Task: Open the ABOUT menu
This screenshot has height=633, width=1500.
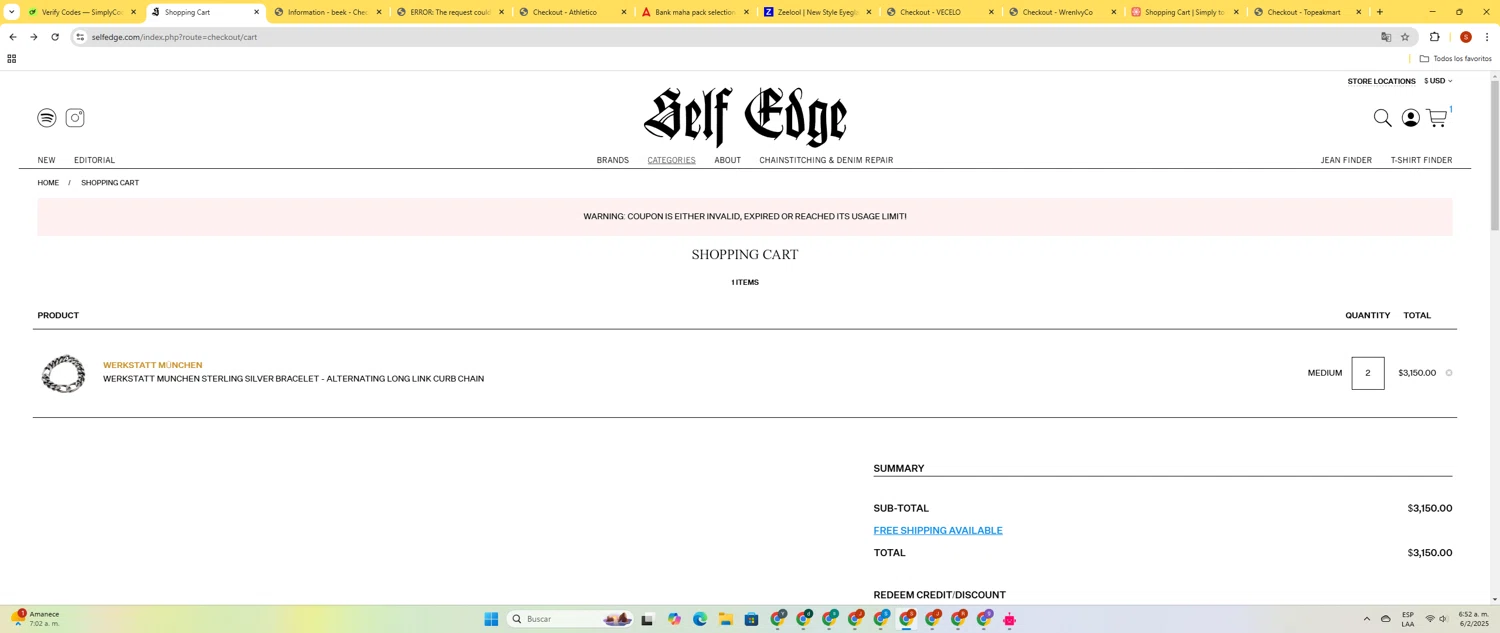Action: (x=727, y=160)
